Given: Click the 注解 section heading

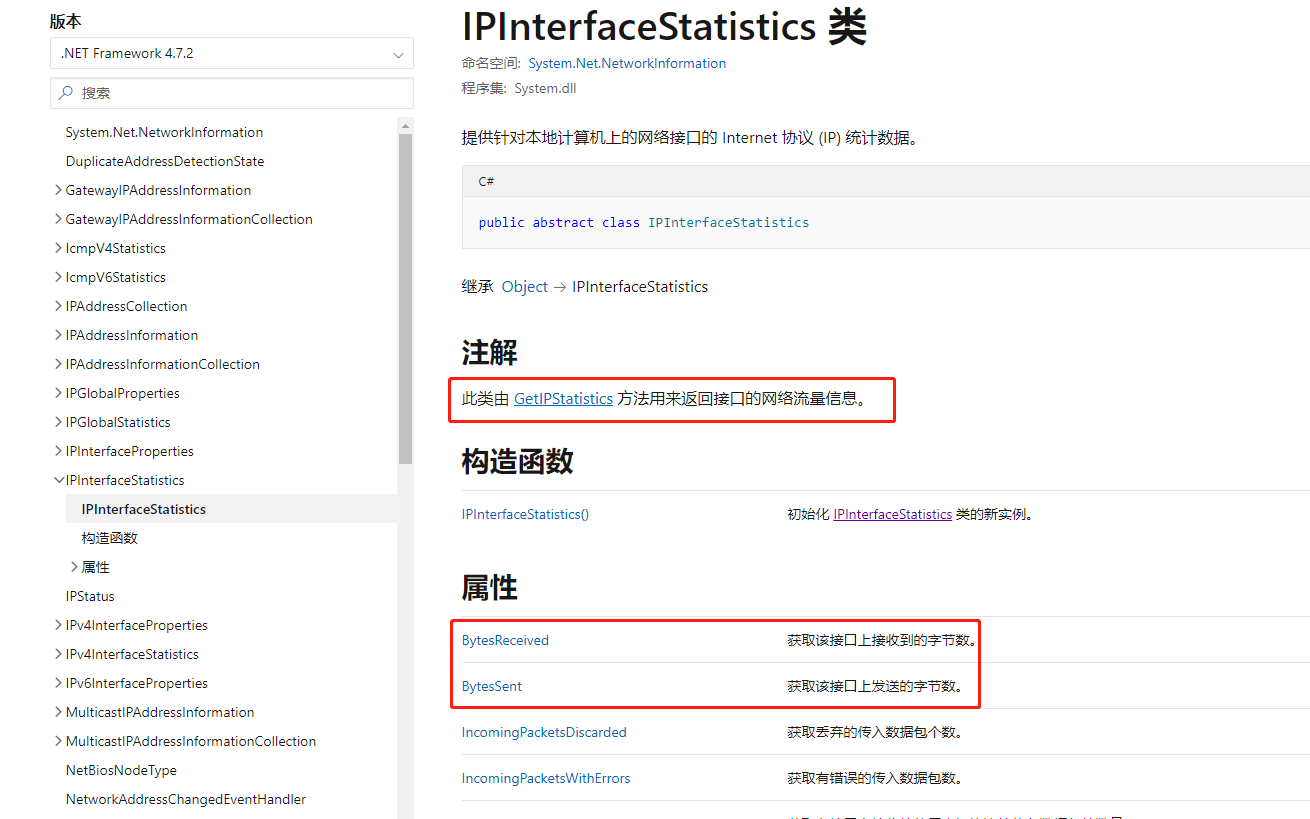Looking at the screenshot, I should (490, 352).
